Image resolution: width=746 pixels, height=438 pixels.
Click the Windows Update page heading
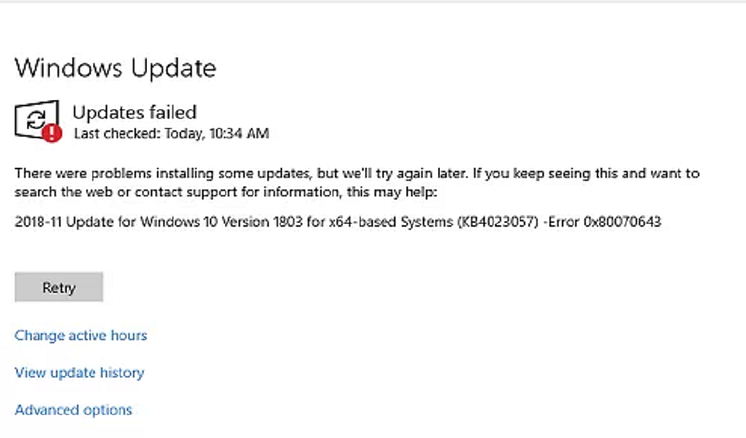[x=116, y=68]
